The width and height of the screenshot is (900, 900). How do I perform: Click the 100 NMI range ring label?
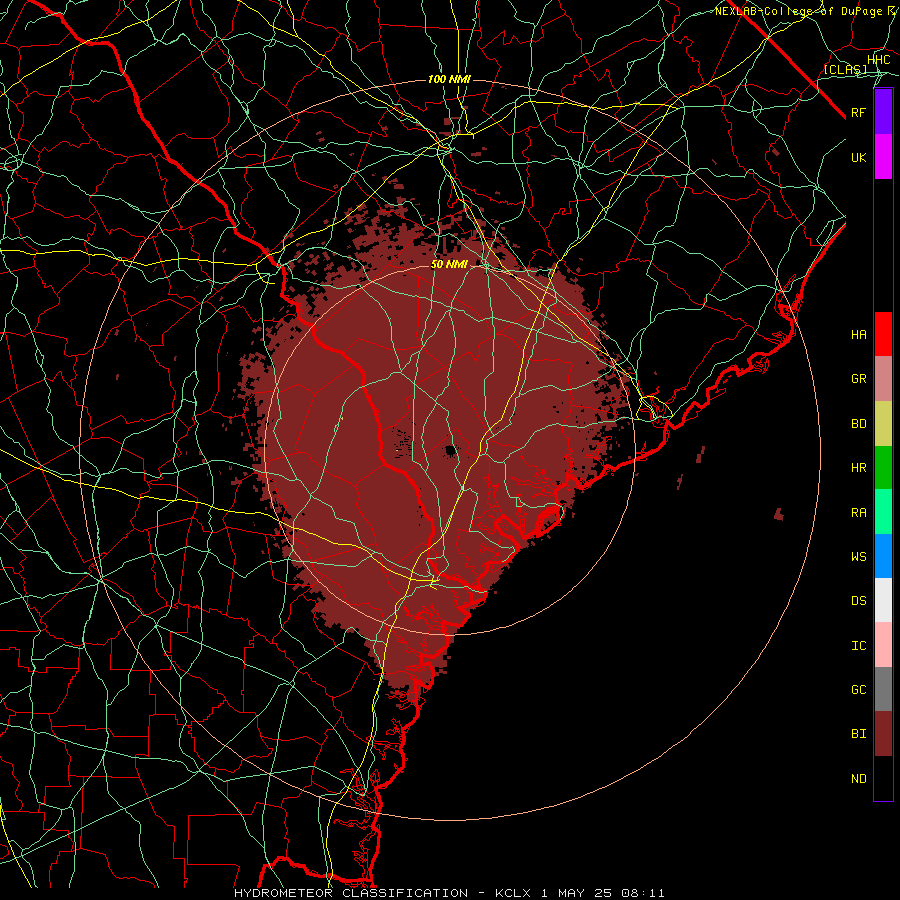(x=449, y=79)
